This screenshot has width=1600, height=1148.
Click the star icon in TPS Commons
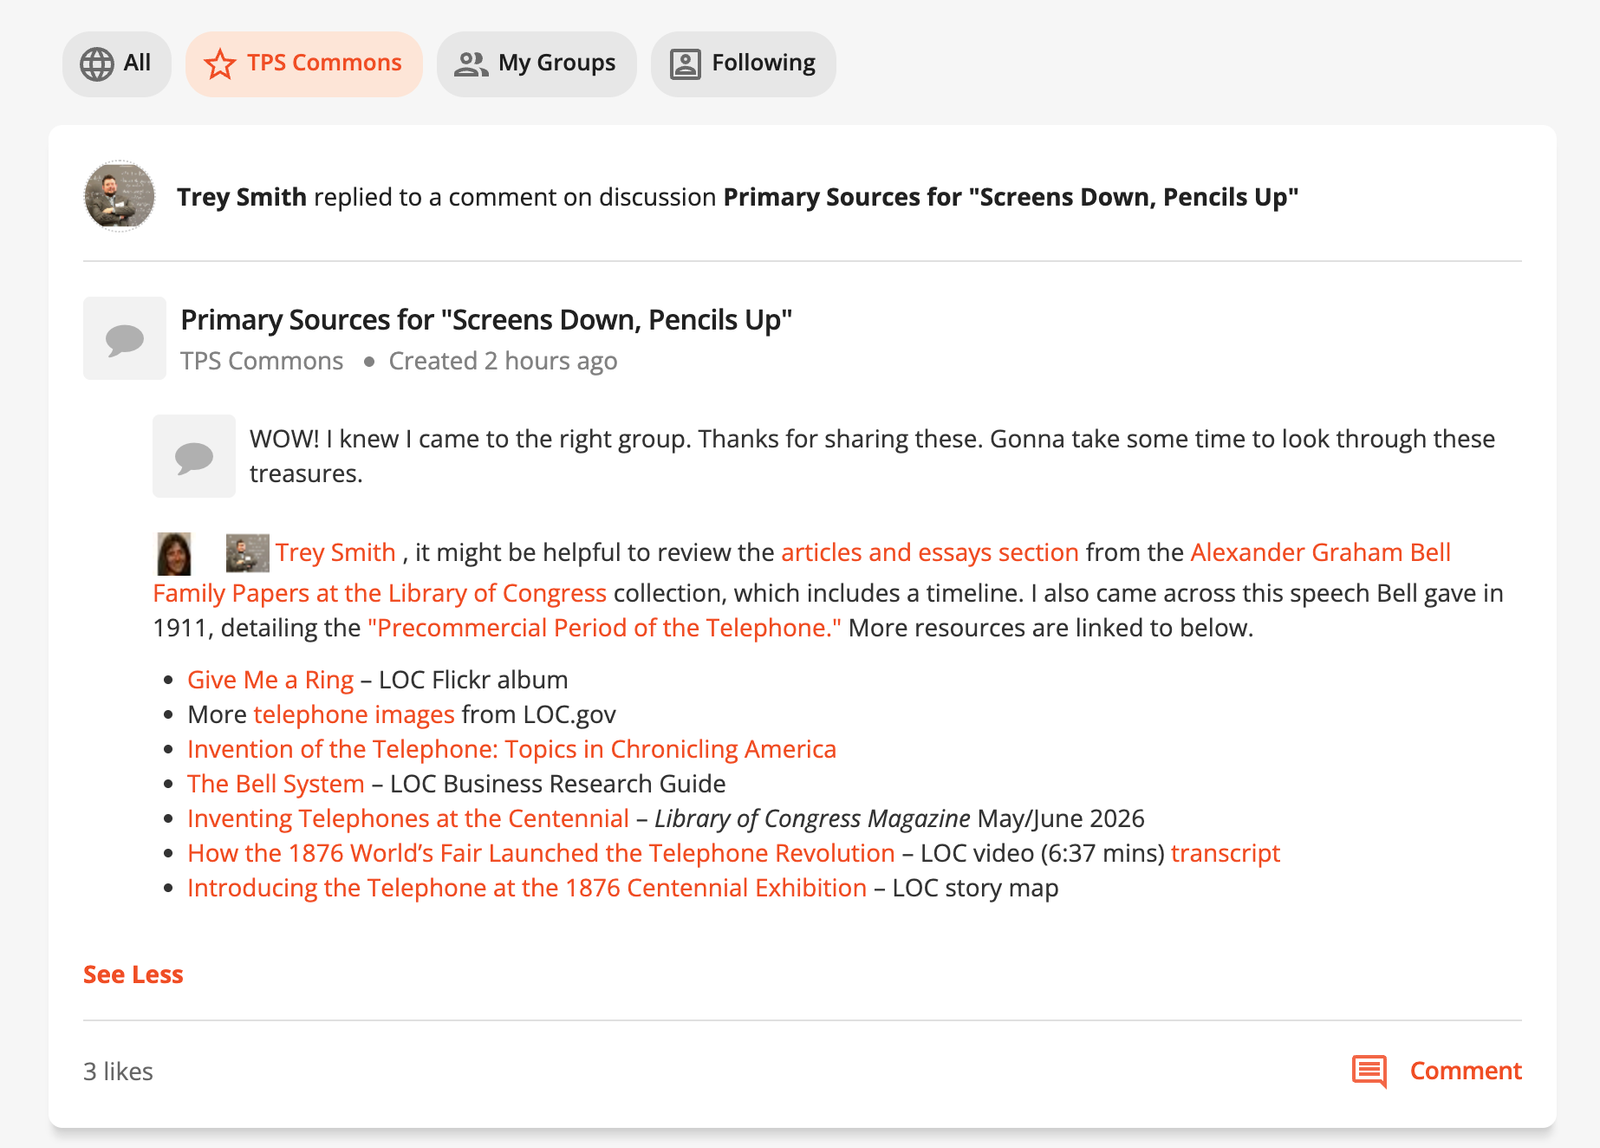click(220, 64)
